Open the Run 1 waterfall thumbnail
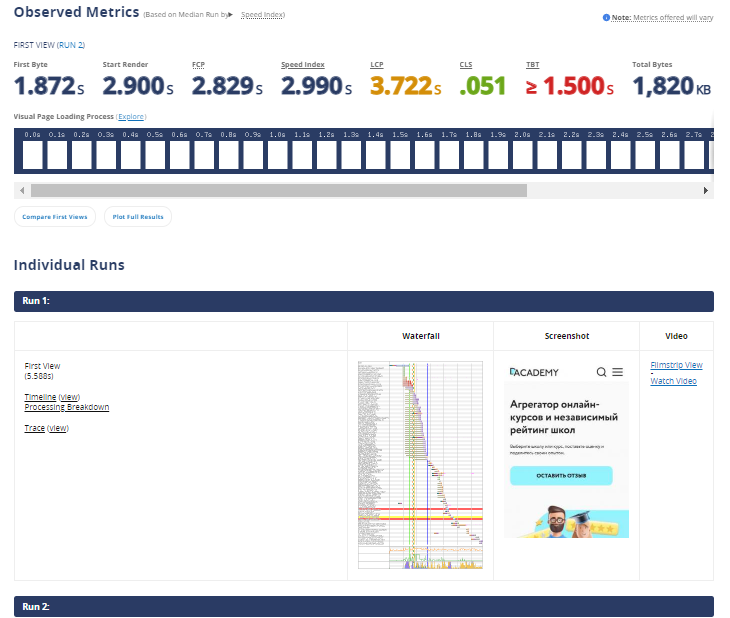 420,466
